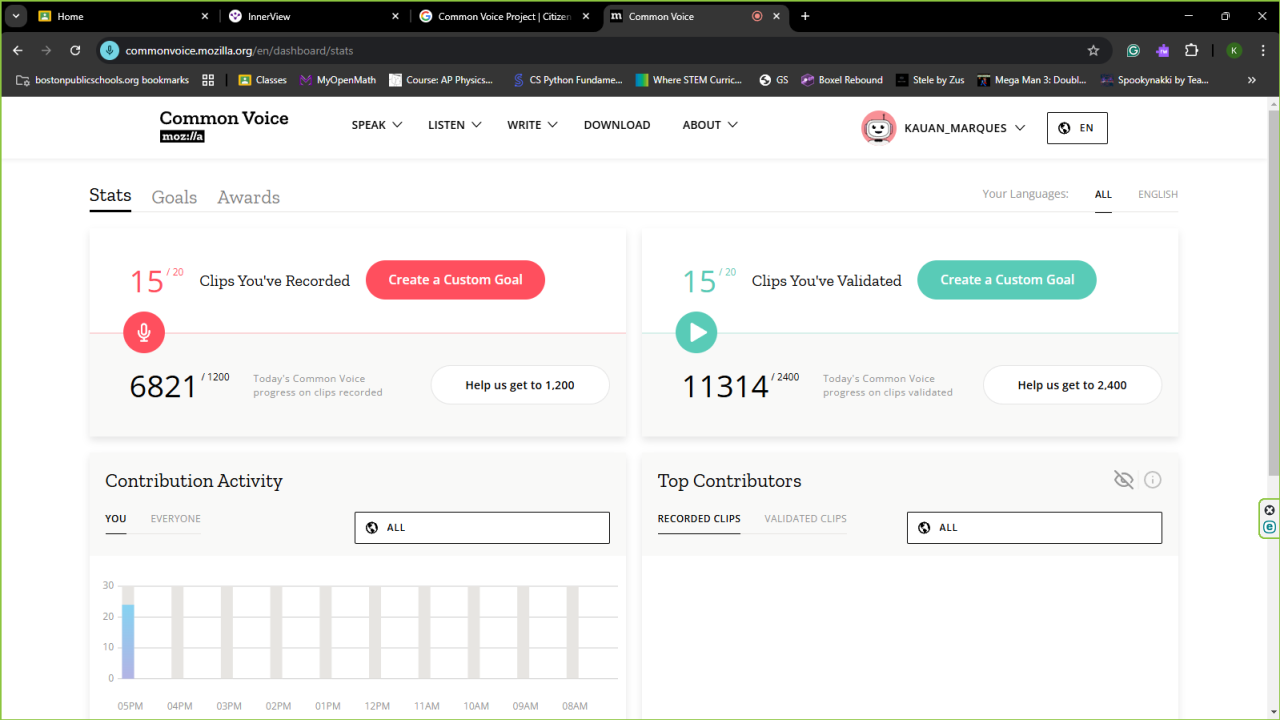The height and width of the screenshot is (720, 1280).
Task: Reload the page
Action: click(75, 50)
